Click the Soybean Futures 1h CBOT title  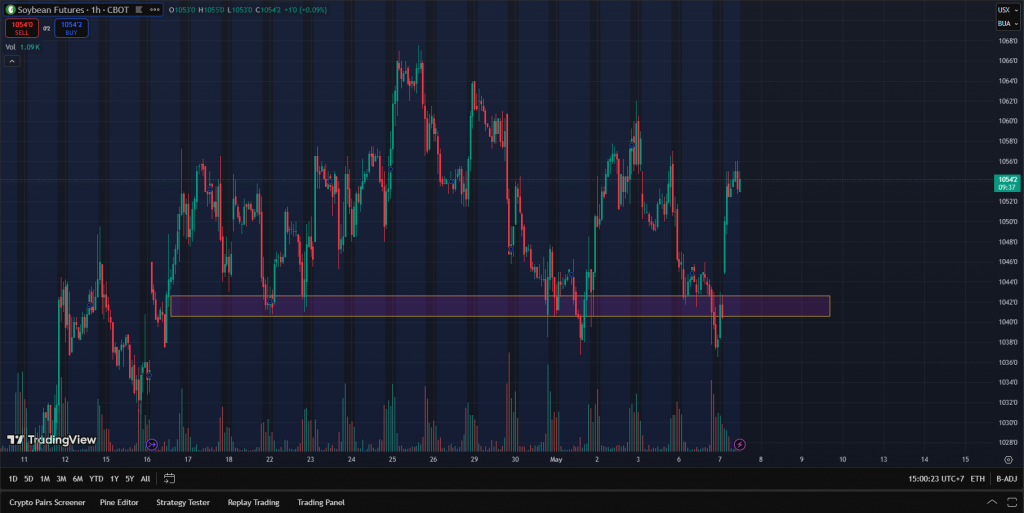tap(73, 10)
